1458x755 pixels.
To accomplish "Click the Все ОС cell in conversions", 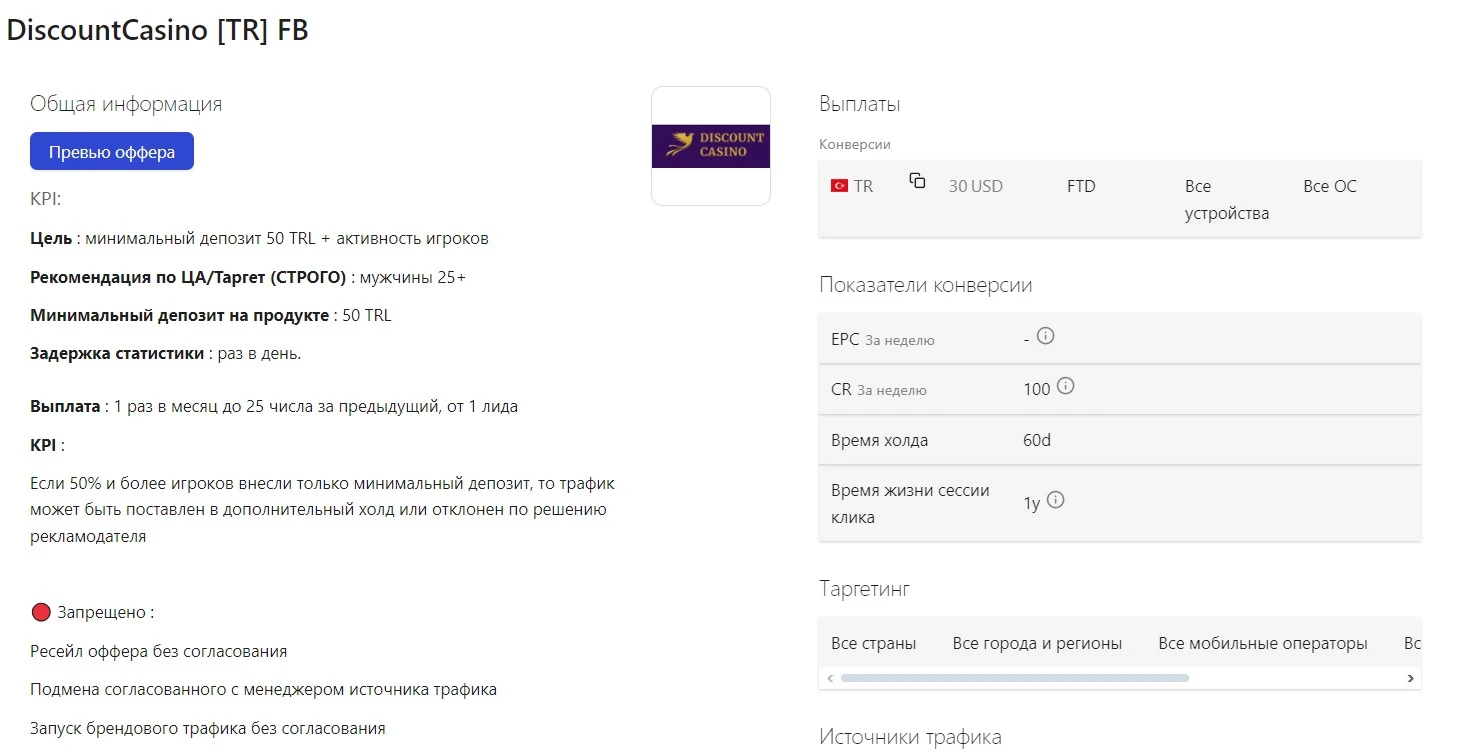I will pos(1330,186).
